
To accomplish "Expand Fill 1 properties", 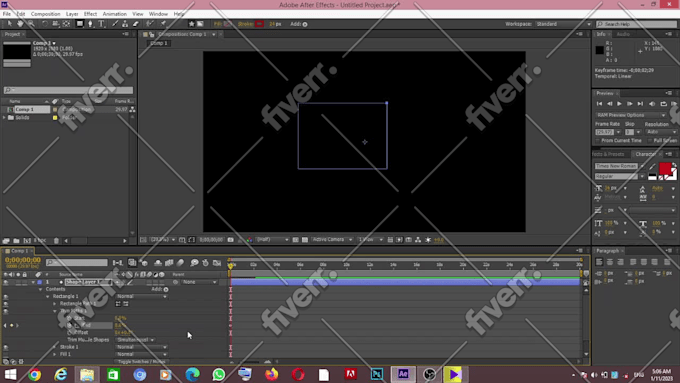I will tap(55, 354).
